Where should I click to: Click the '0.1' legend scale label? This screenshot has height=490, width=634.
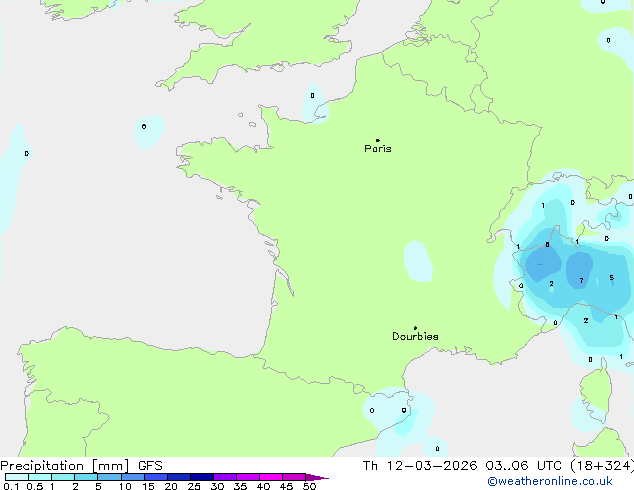[x=11, y=486]
